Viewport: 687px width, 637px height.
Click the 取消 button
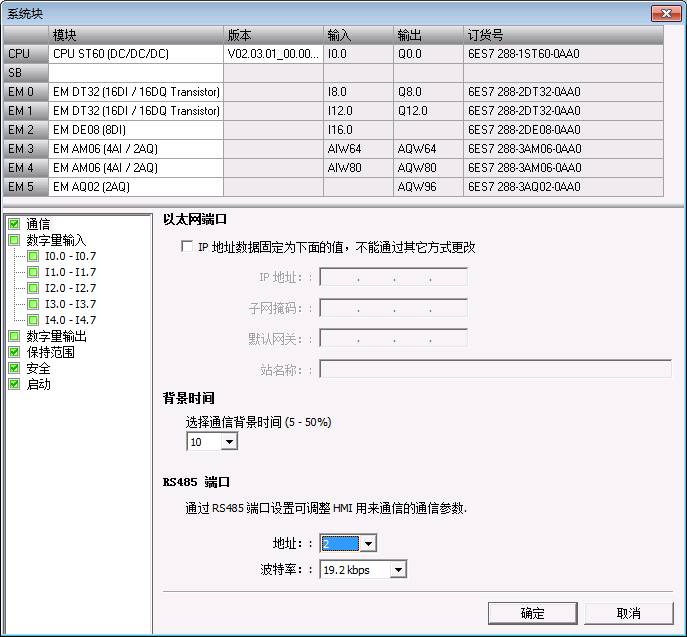coord(629,613)
